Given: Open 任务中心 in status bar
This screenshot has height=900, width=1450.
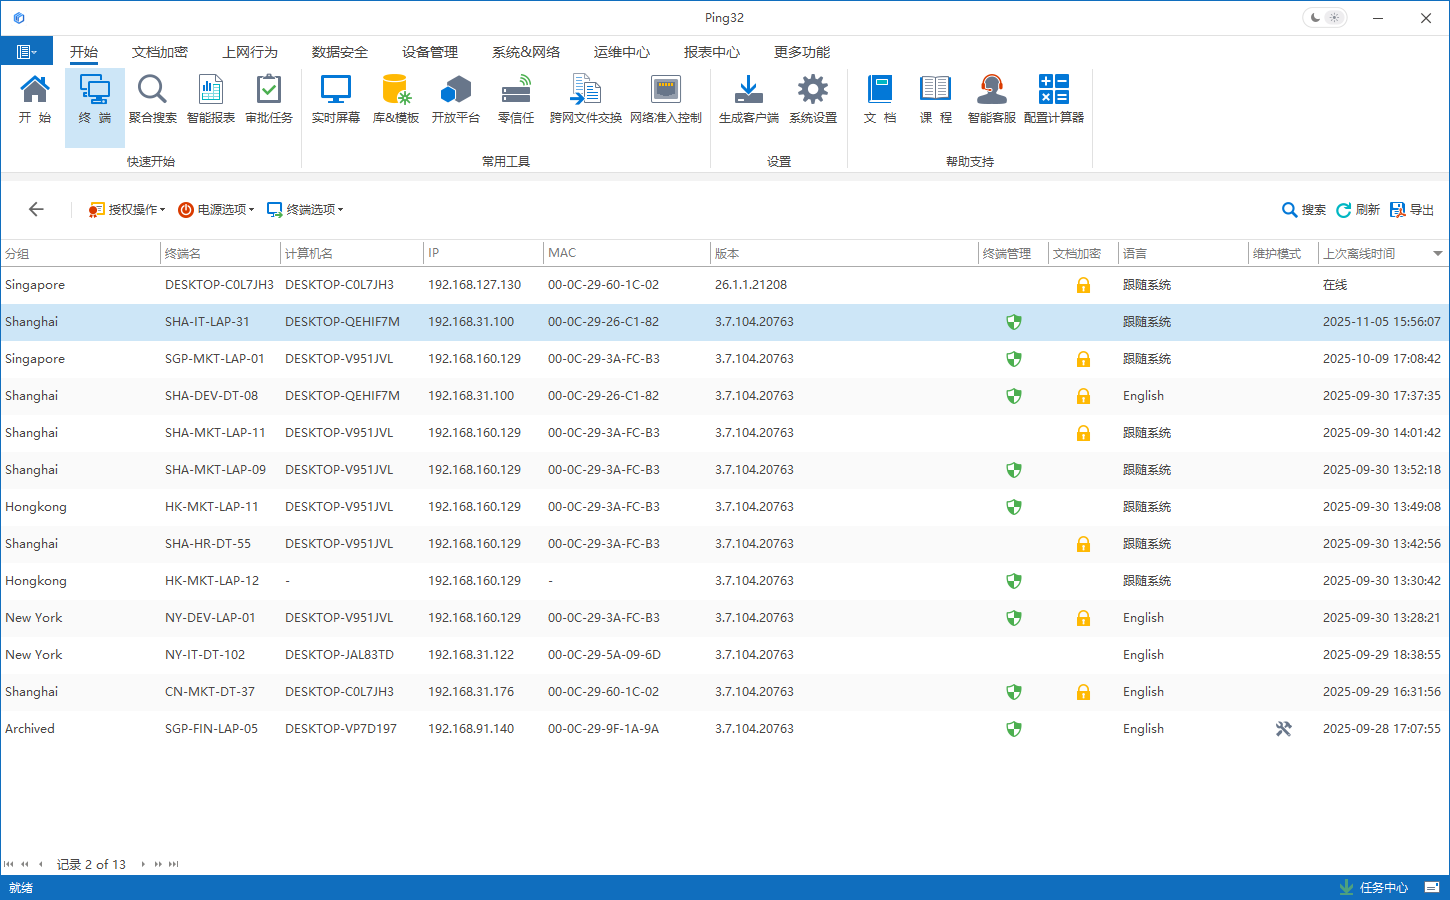Looking at the screenshot, I should [x=1374, y=888].
